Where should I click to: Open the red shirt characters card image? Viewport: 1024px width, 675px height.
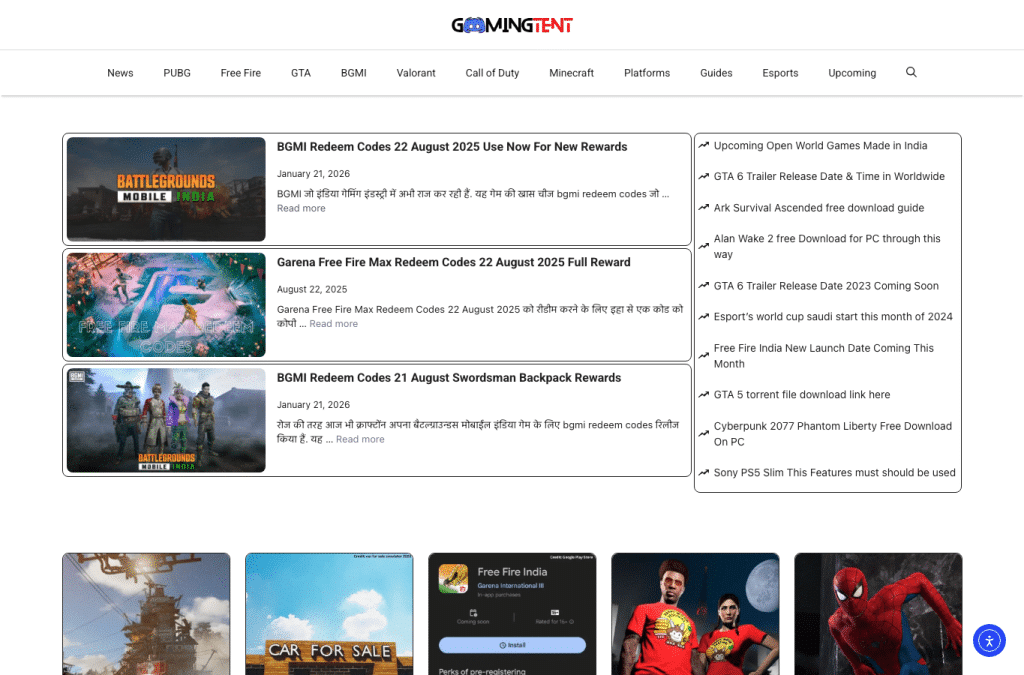695,614
